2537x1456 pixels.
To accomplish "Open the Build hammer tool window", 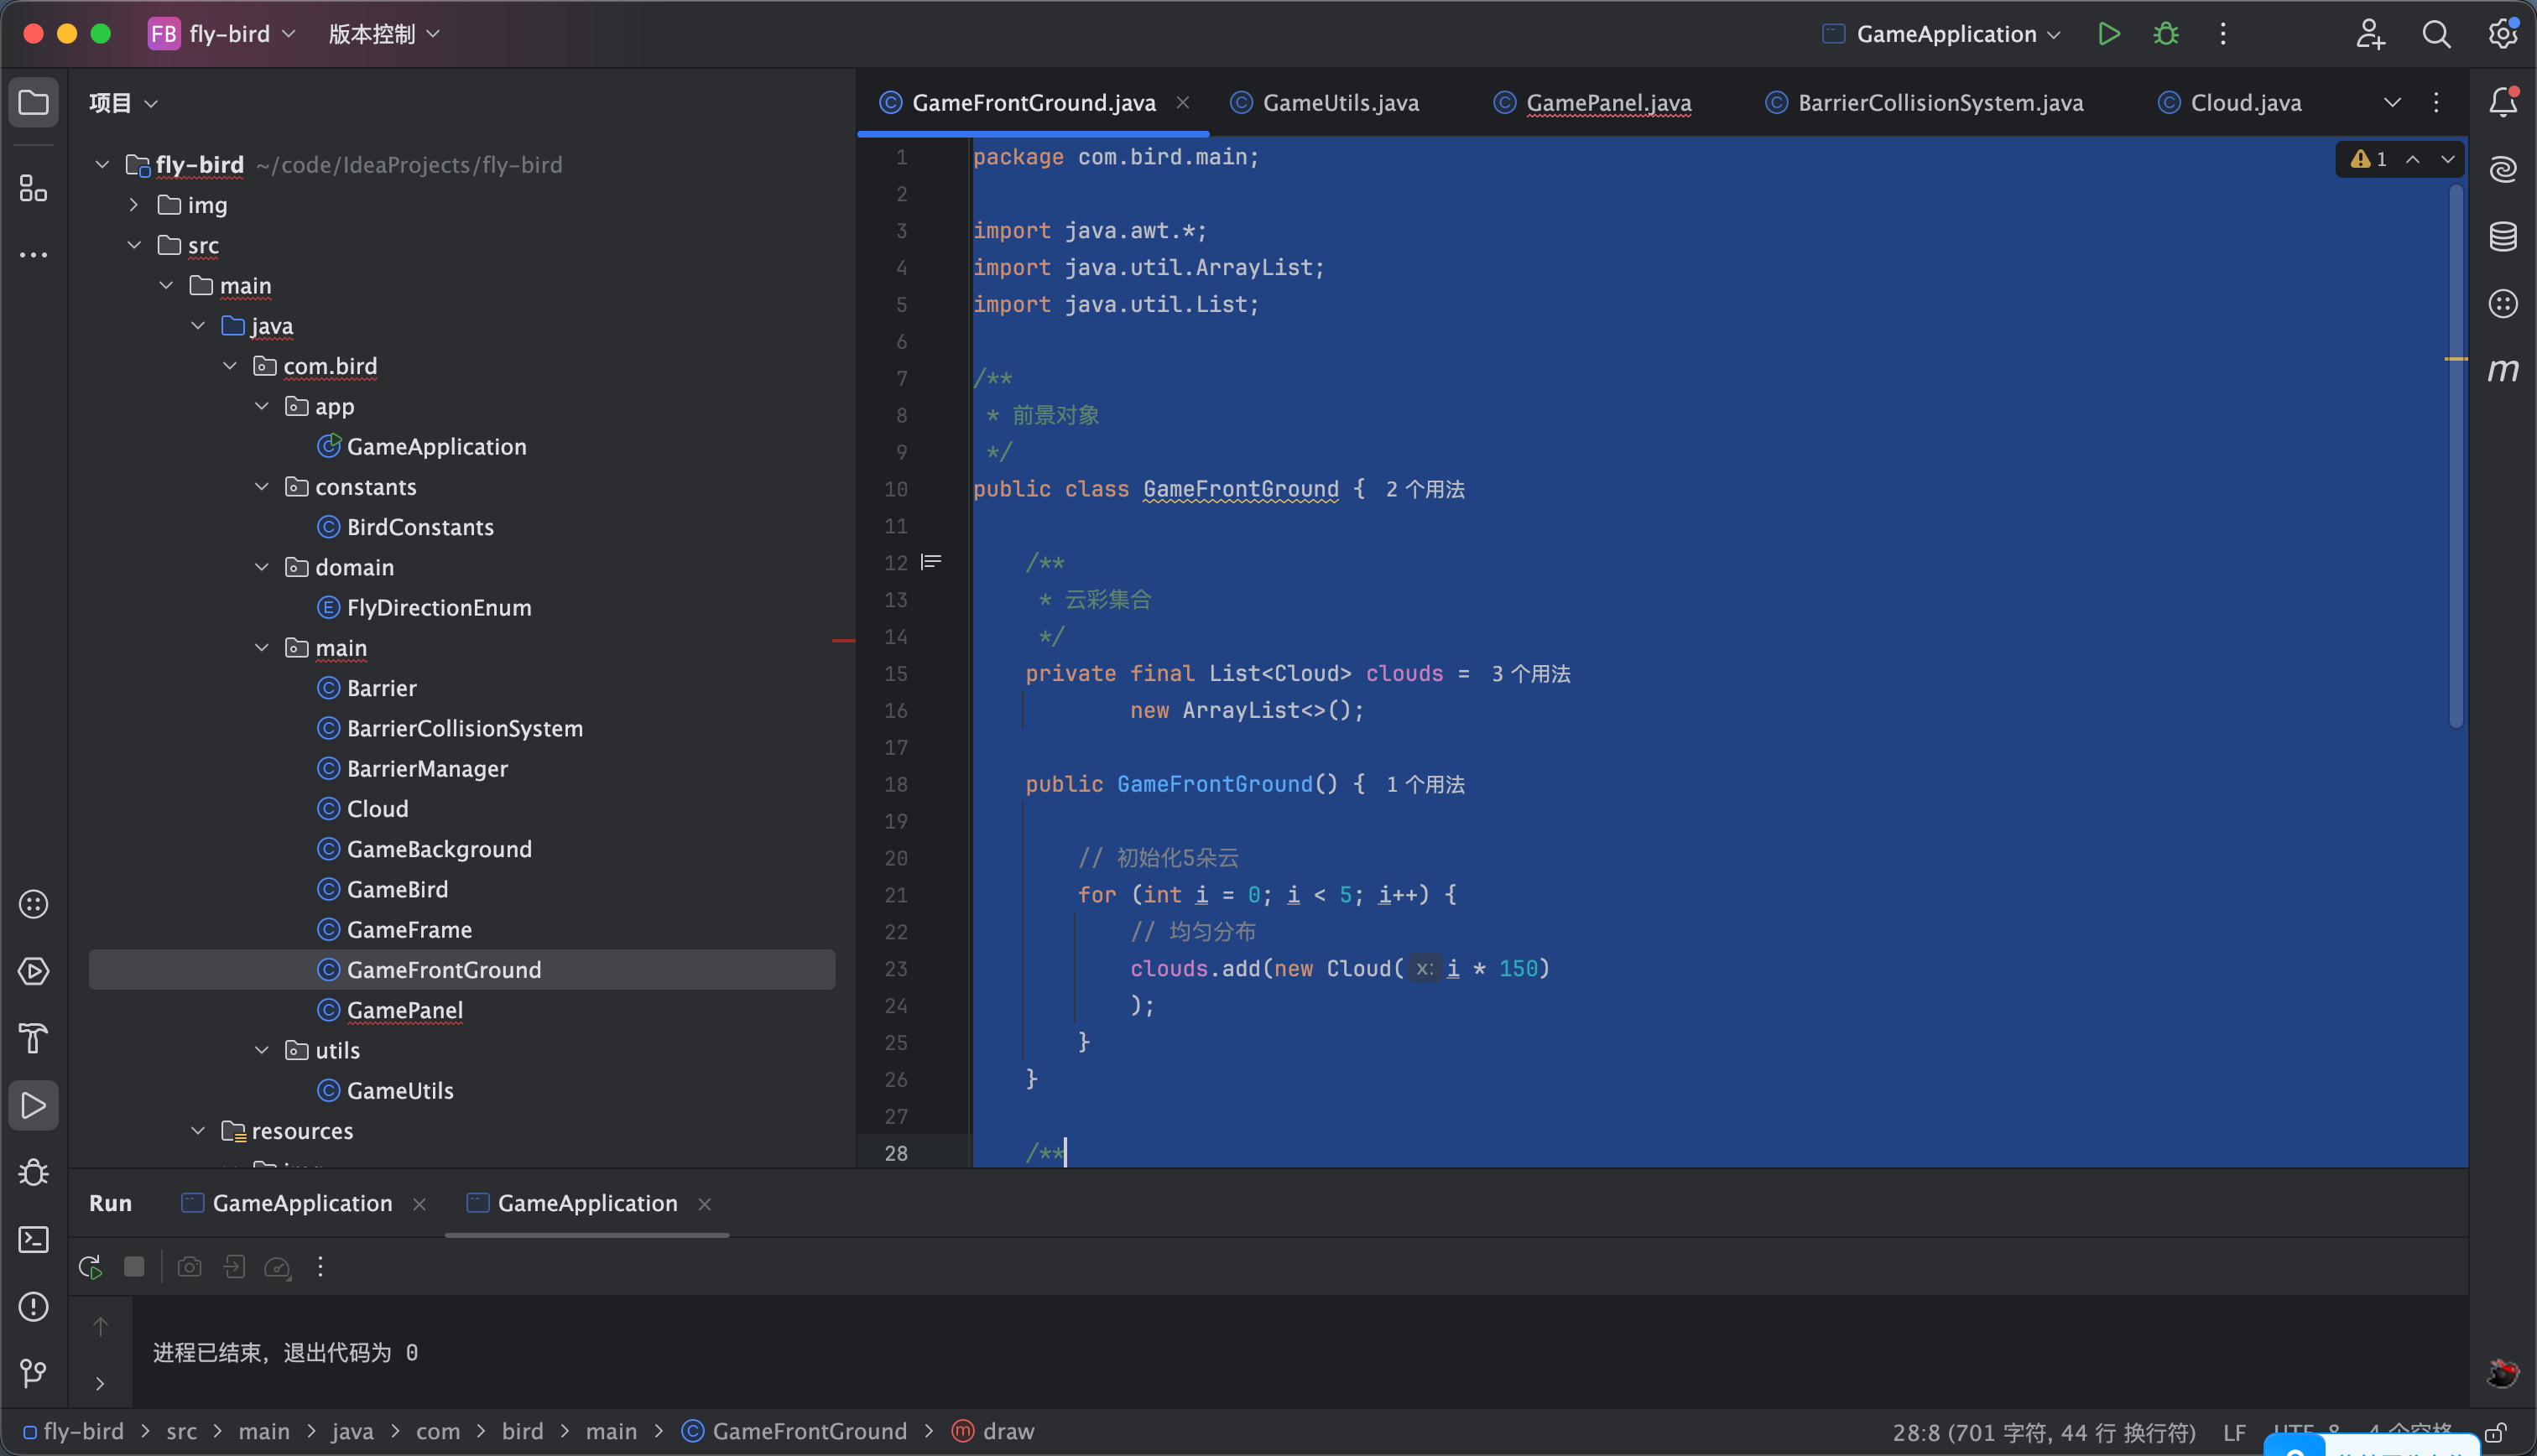I will [x=33, y=1038].
